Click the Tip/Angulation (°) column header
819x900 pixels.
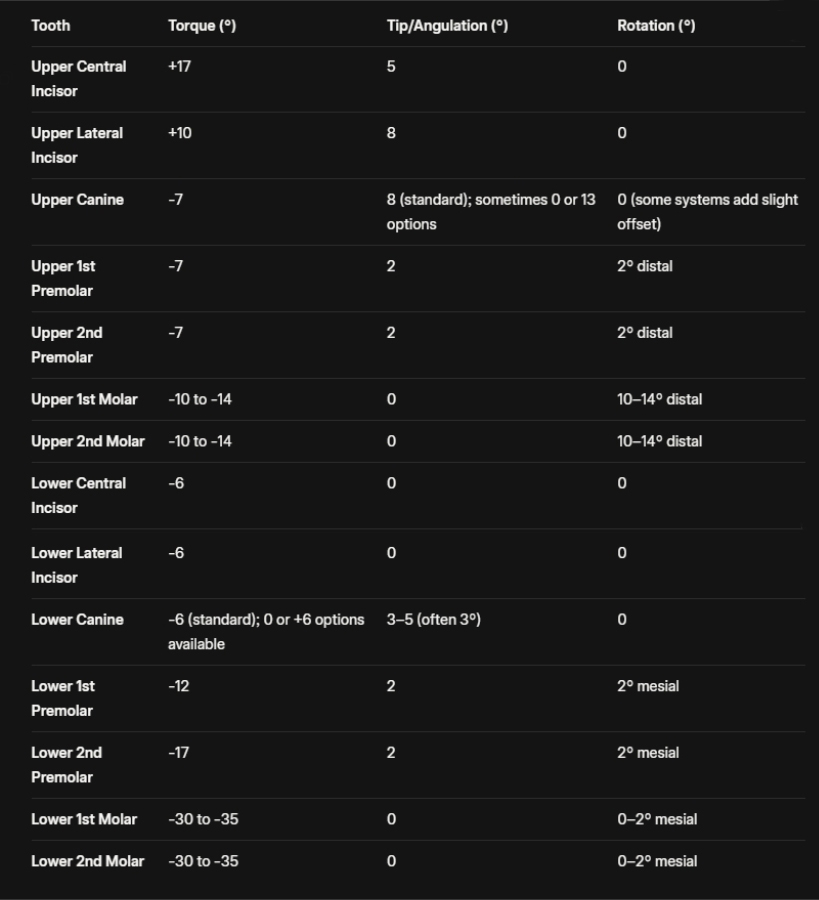coord(447,26)
